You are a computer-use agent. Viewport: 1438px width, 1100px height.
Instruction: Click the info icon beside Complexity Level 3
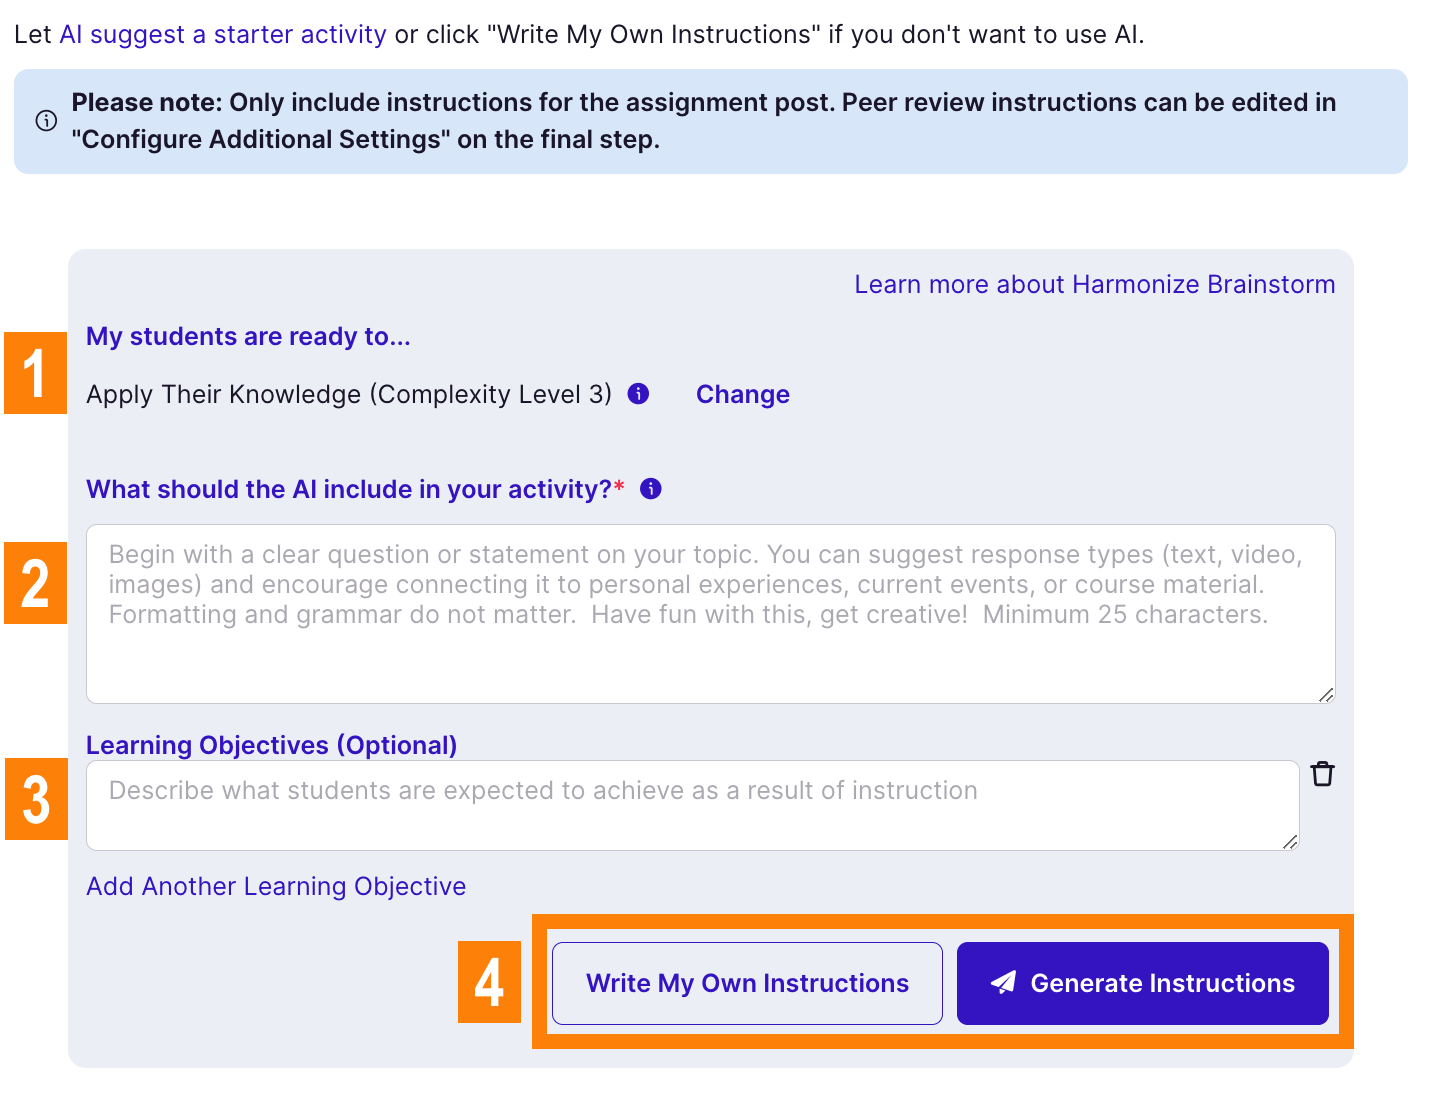coord(638,394)
